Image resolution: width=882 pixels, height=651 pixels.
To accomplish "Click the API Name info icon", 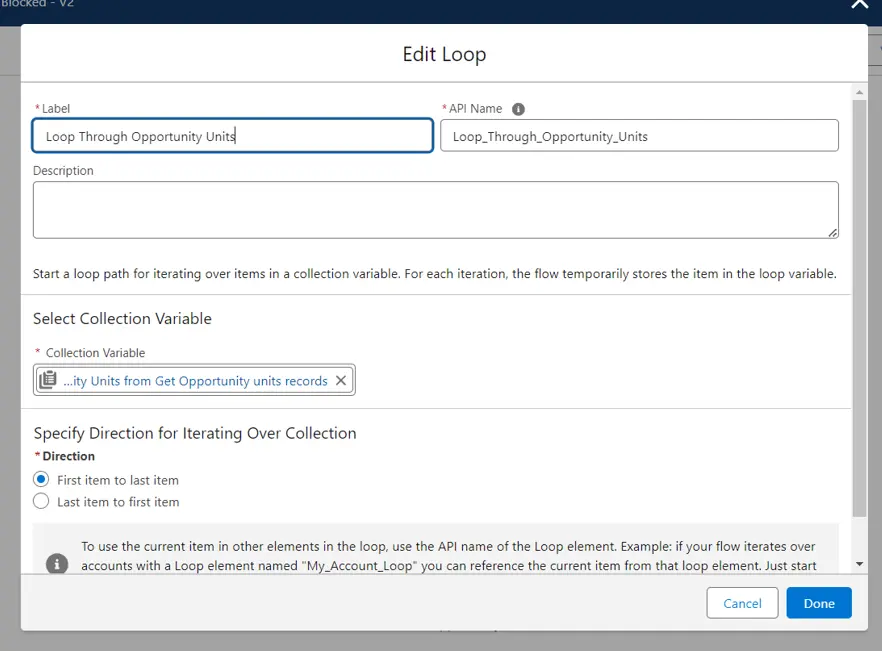I will [518, 109].
